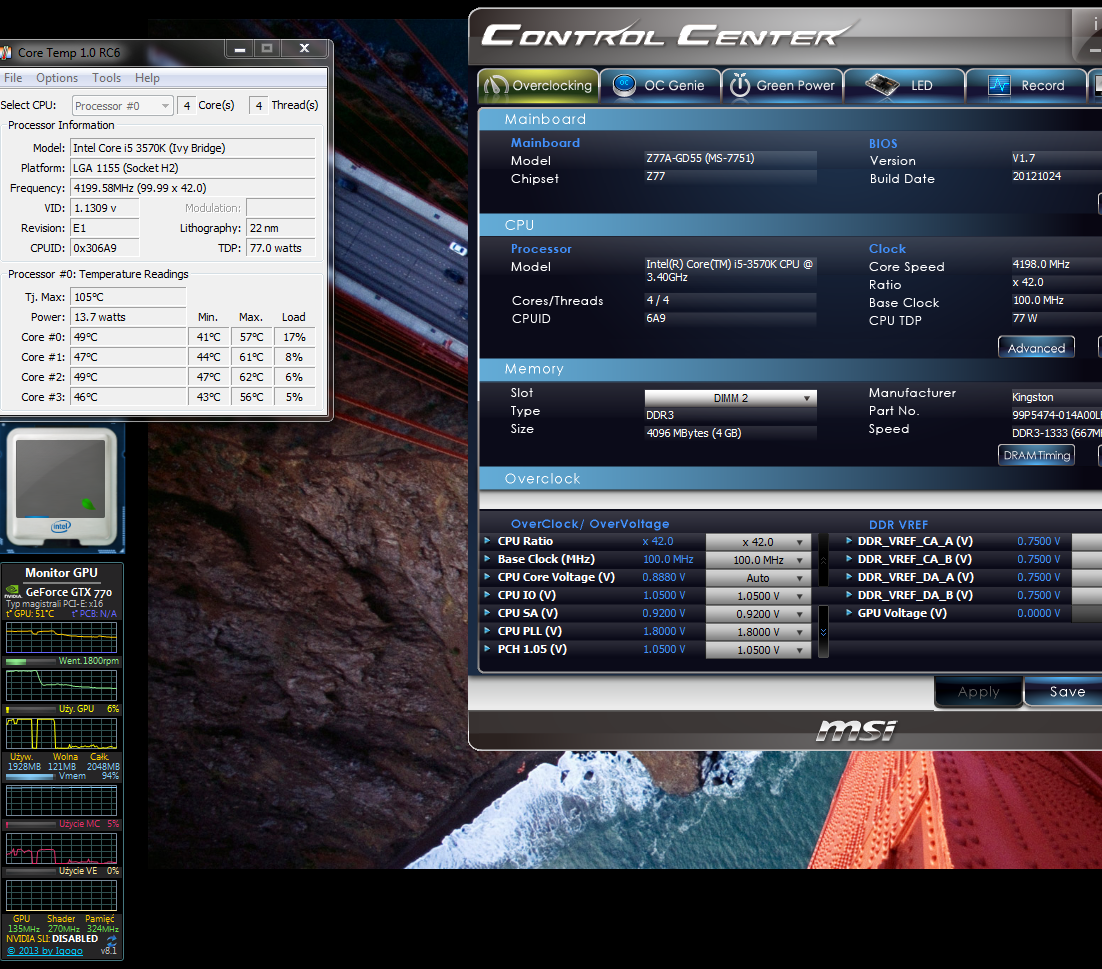
Task: Click the Advanced button under Clock
Action: tap(1036, 348)
